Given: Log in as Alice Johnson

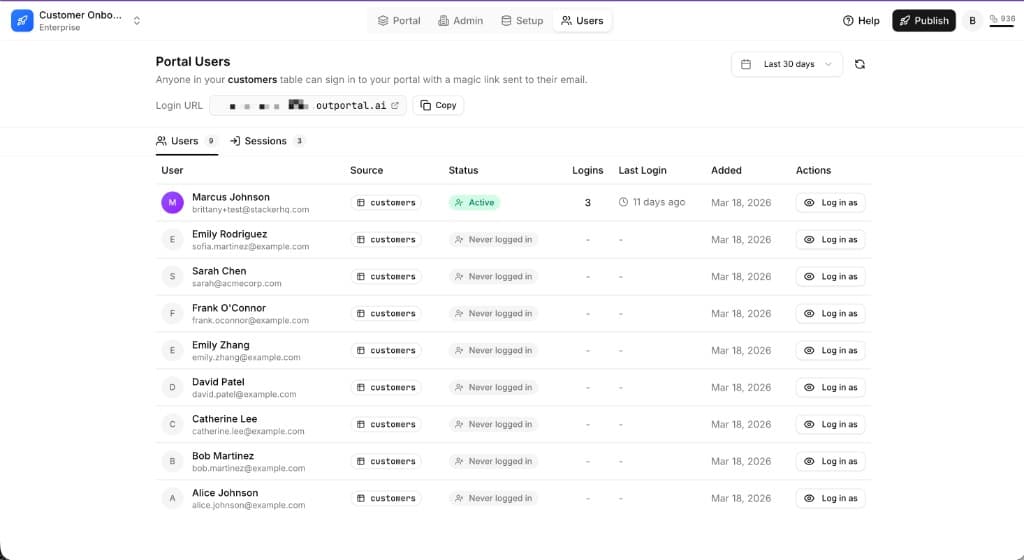Looking at the screenshot, I should (x=831, y=498).
